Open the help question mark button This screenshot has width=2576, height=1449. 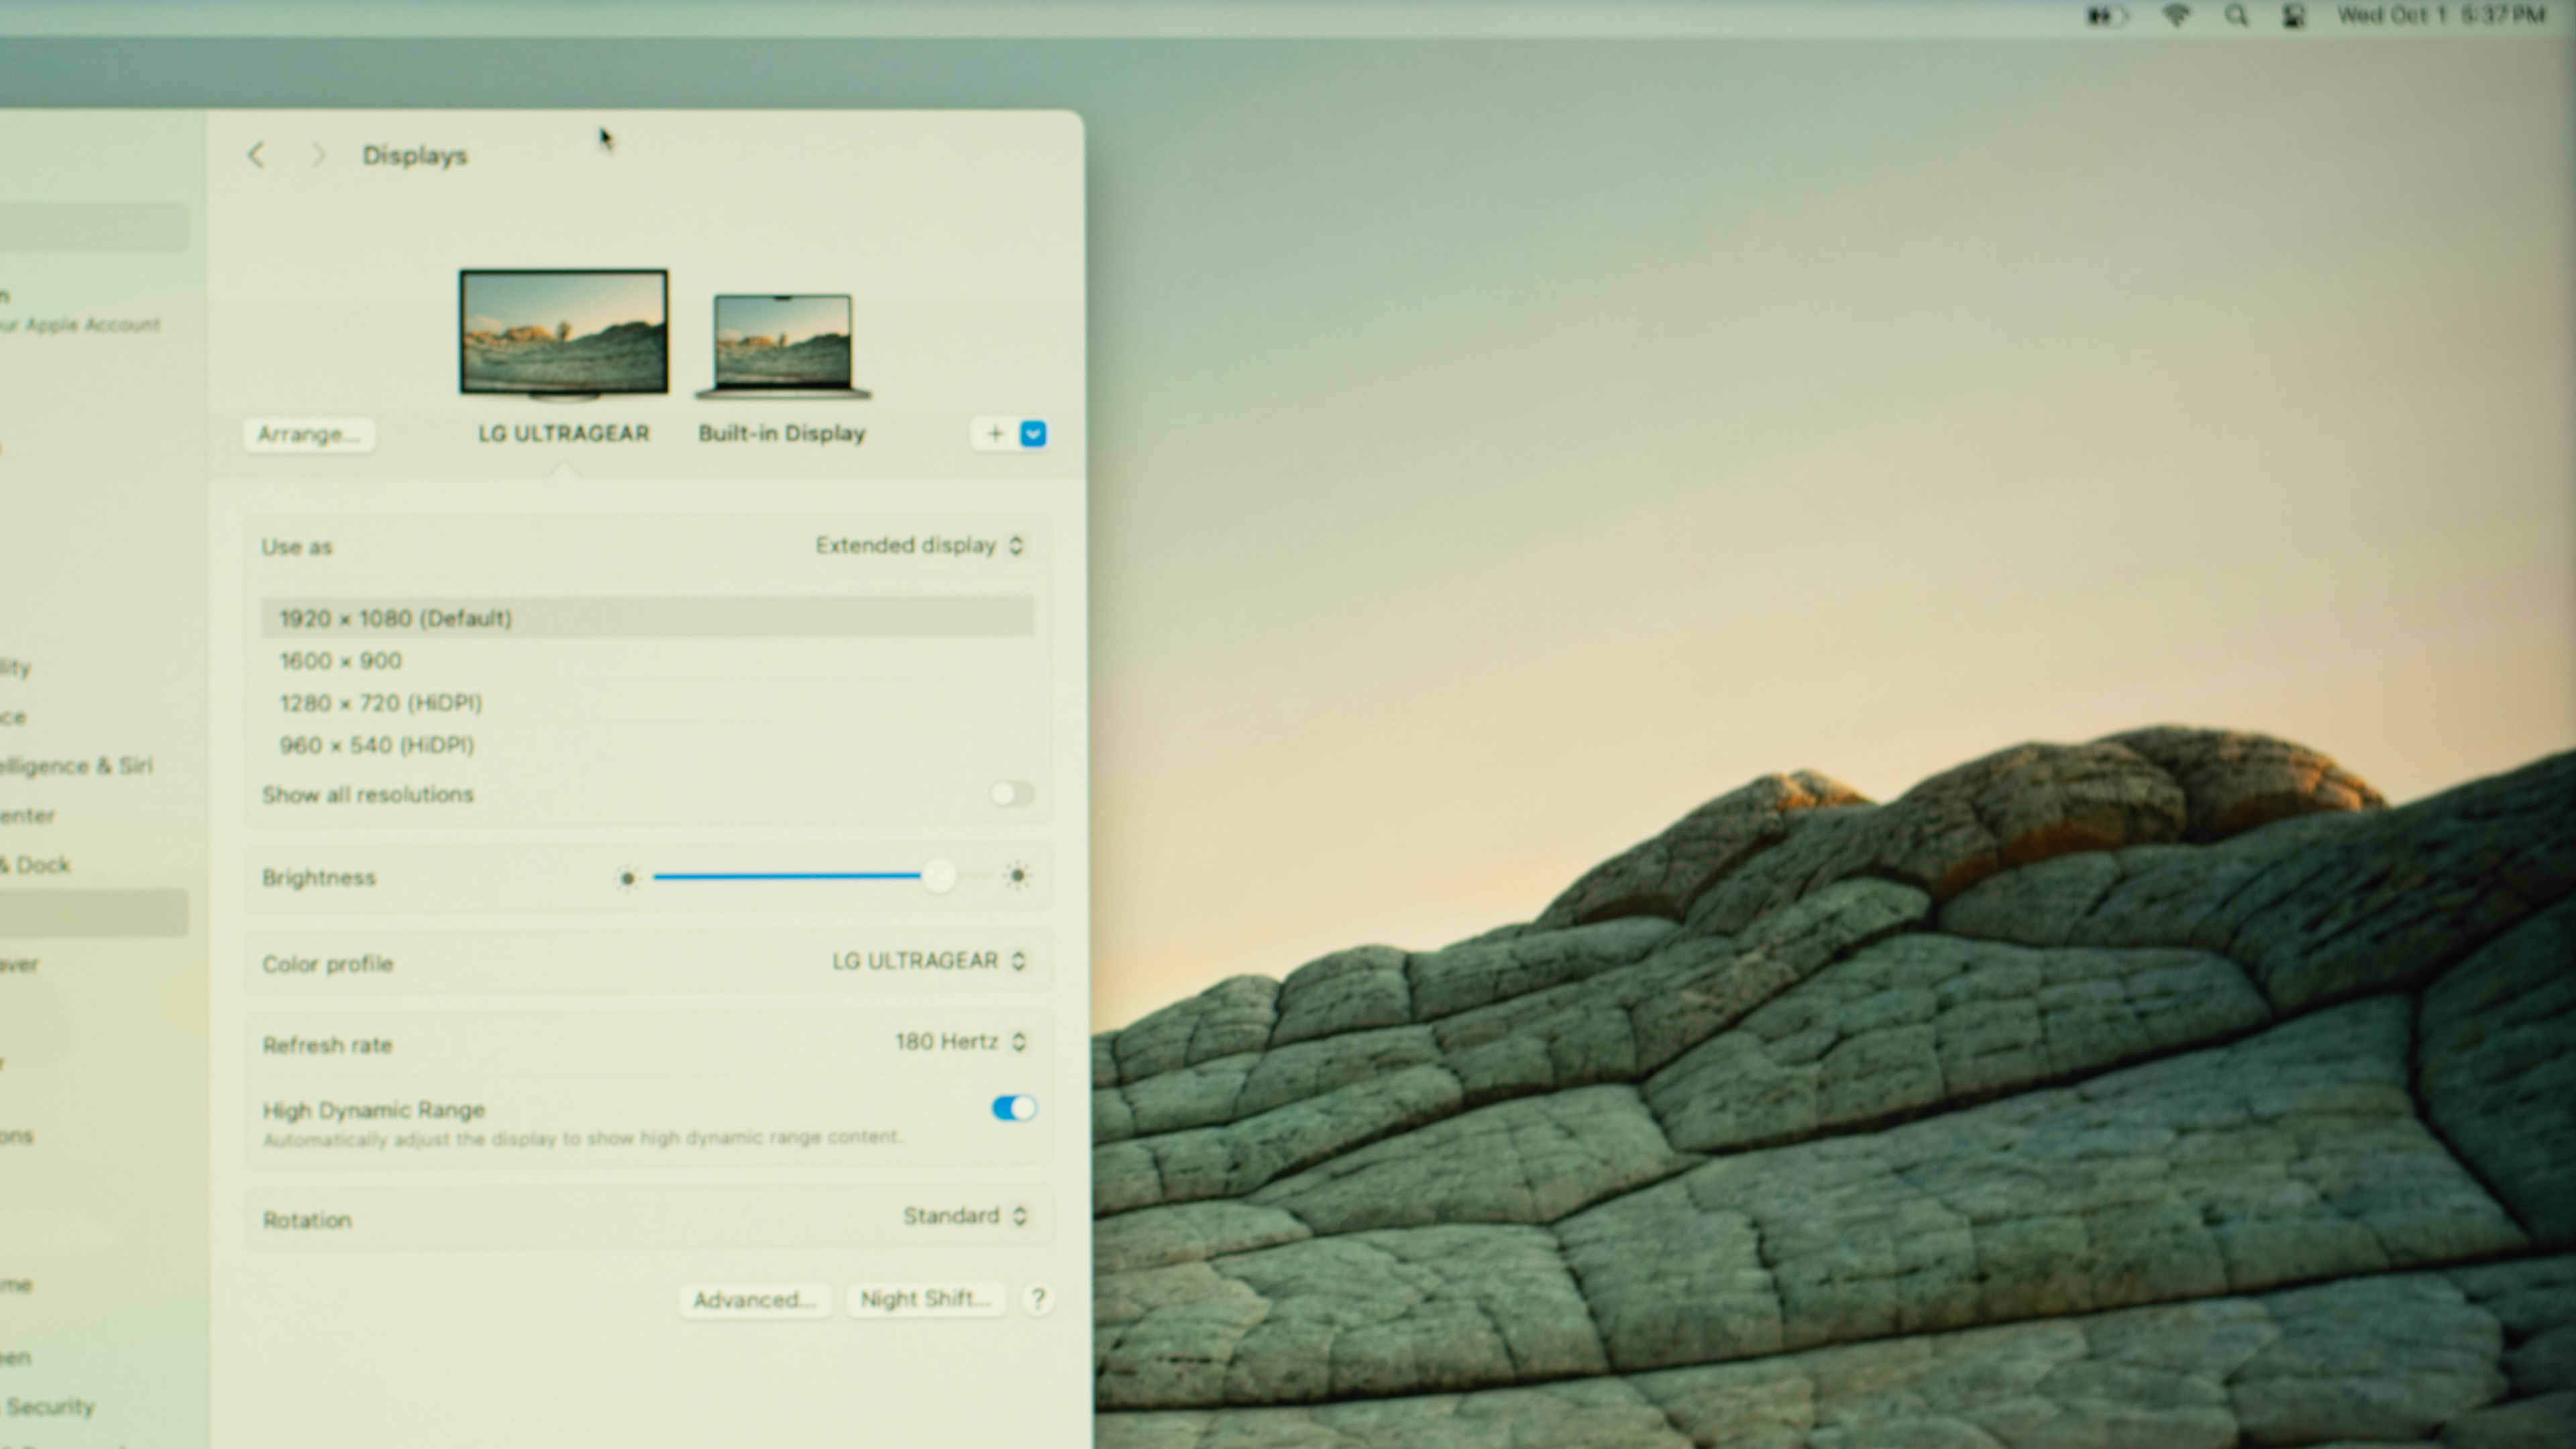pos(1038,1299)
